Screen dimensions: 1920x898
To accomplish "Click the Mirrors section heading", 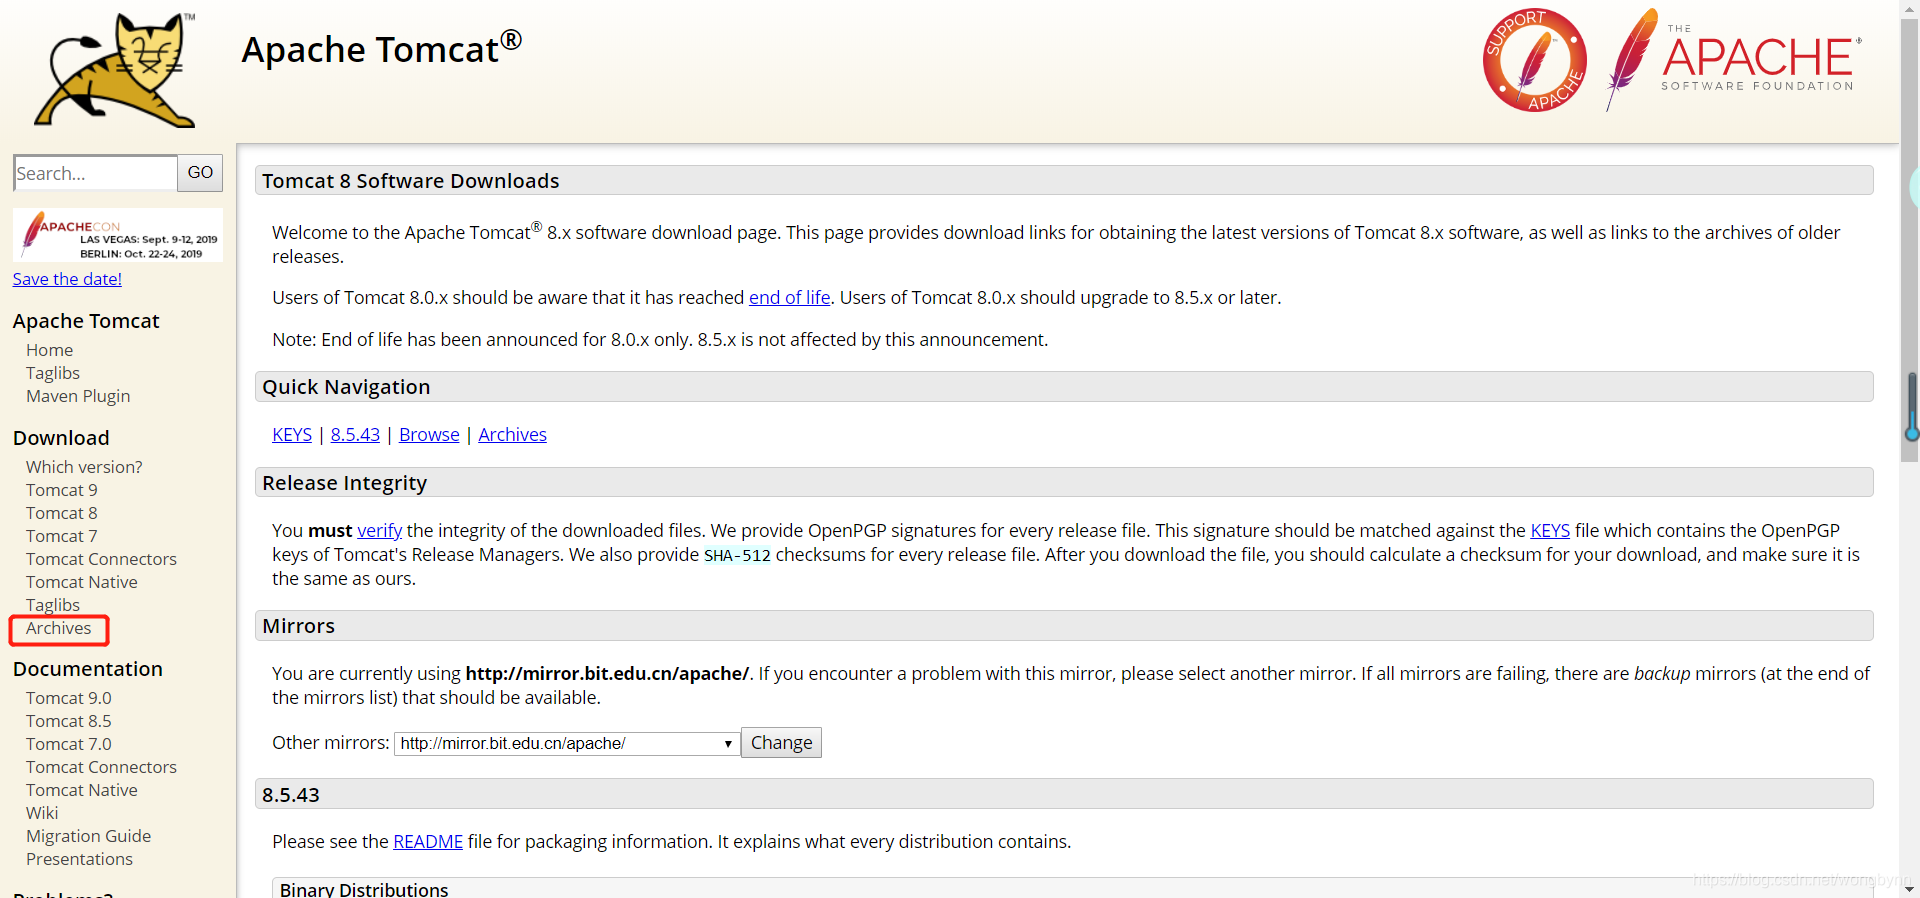I will (x=299, y=626).
